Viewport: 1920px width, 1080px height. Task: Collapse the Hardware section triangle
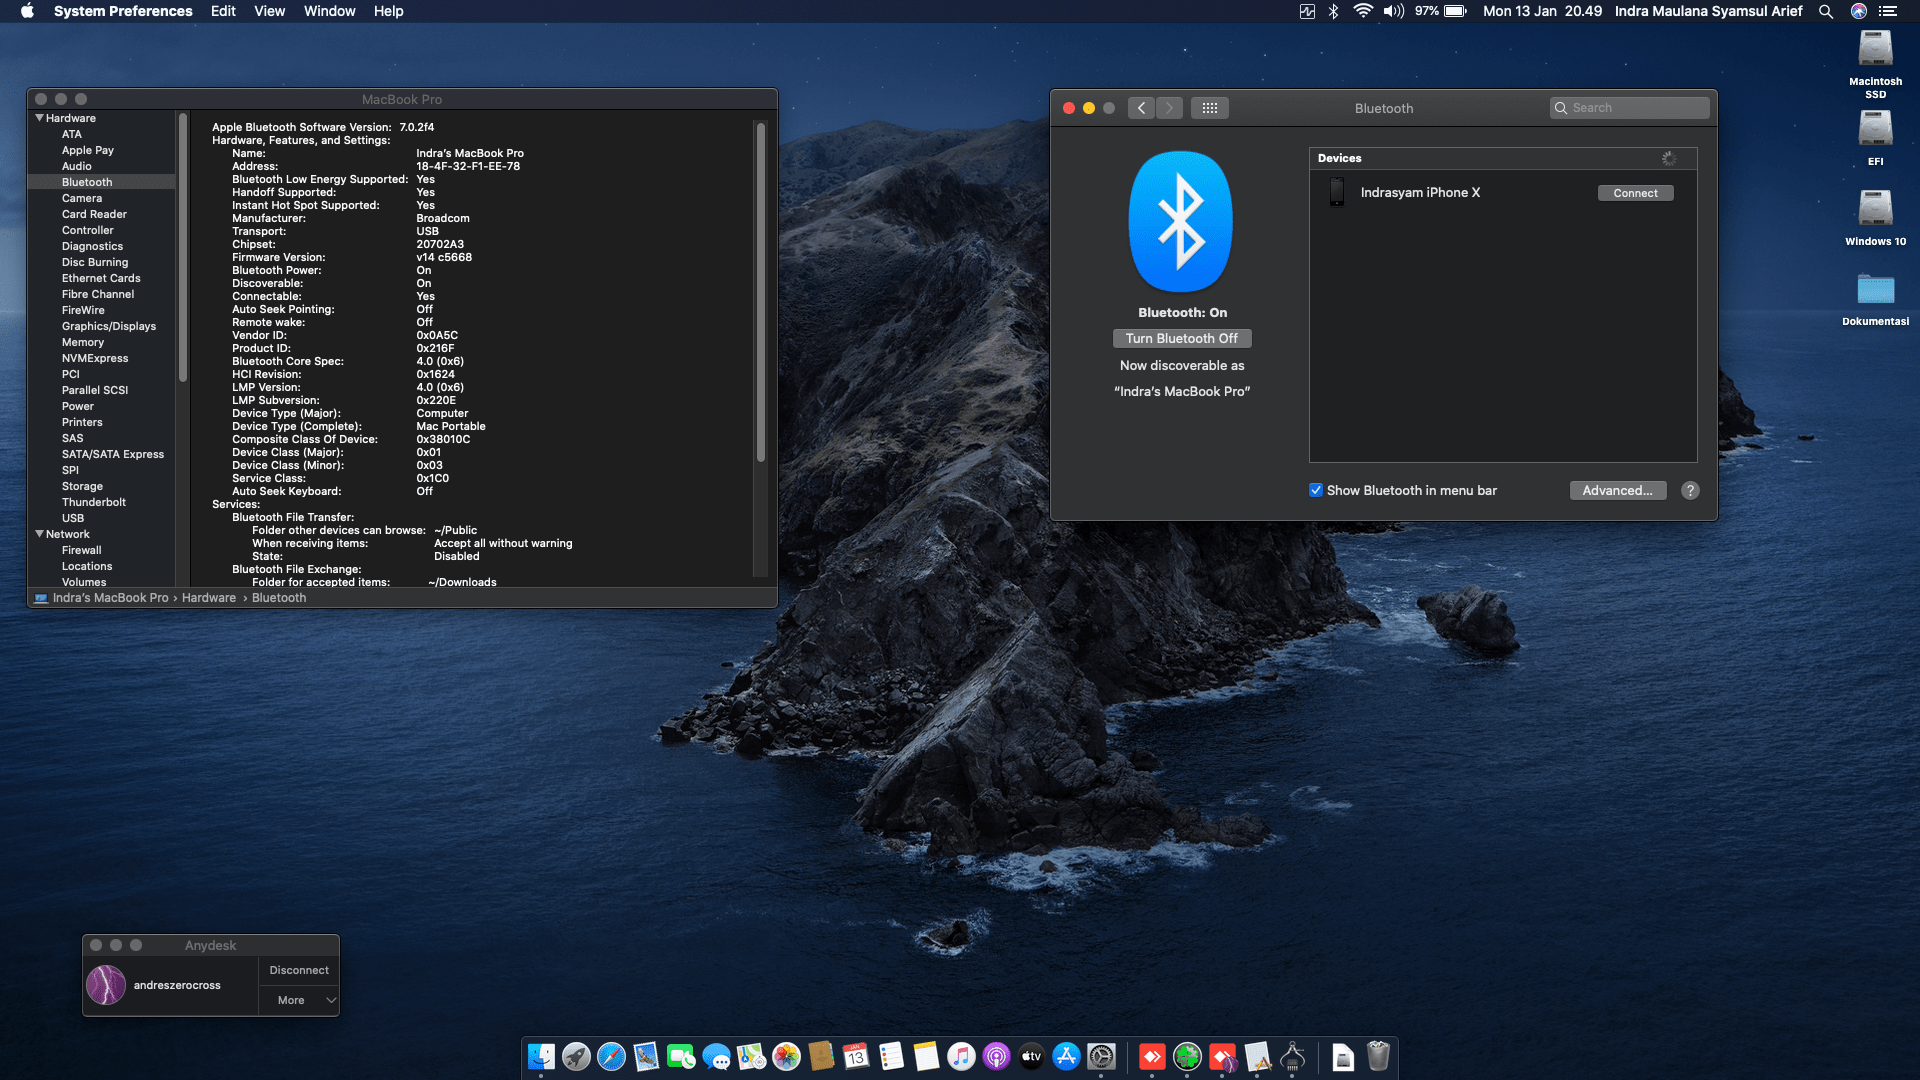coord(40,118)
